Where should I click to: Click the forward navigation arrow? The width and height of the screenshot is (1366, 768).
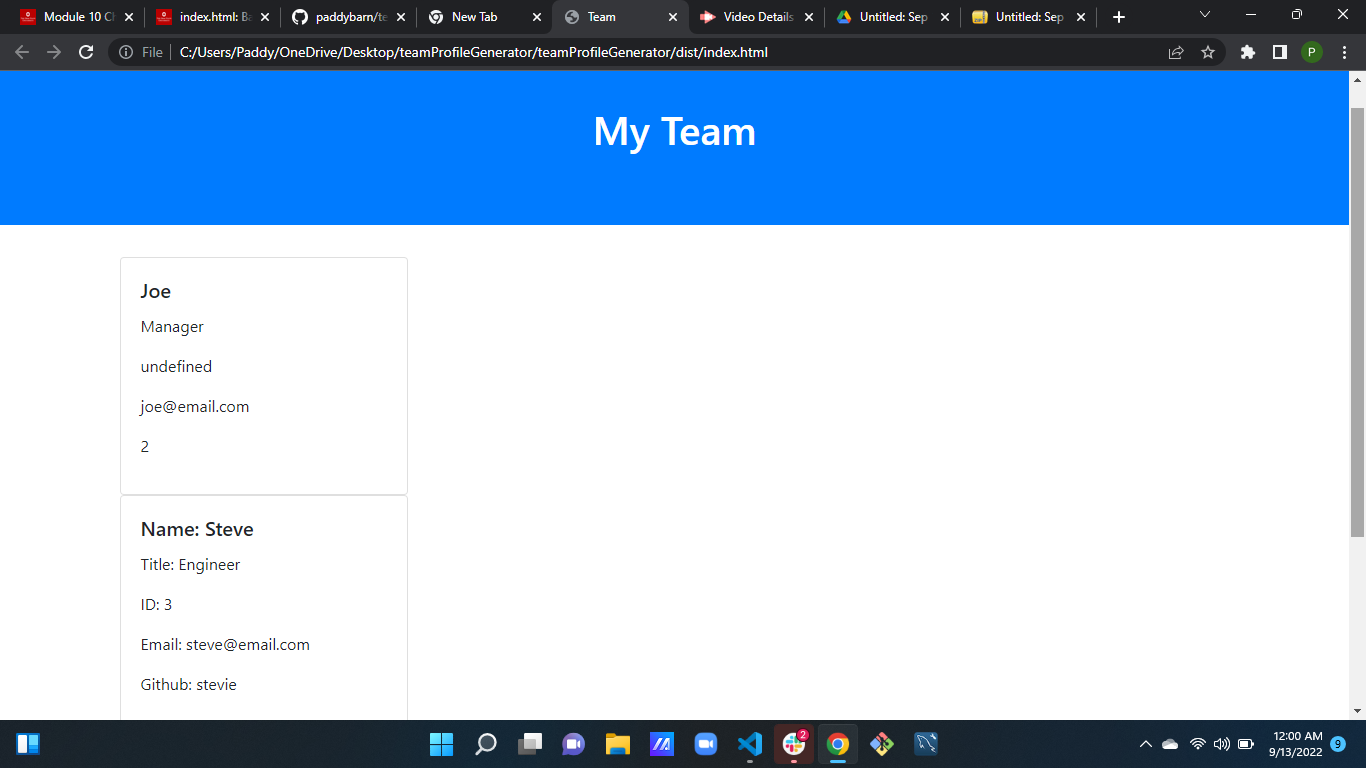(52, 52)
